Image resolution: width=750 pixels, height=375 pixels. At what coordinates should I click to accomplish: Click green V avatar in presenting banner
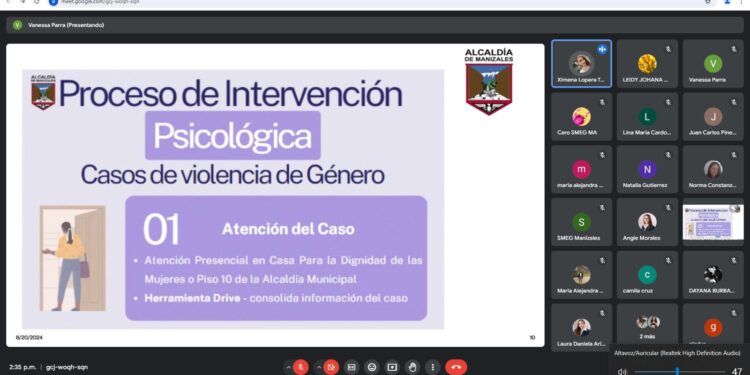point(18,25)
